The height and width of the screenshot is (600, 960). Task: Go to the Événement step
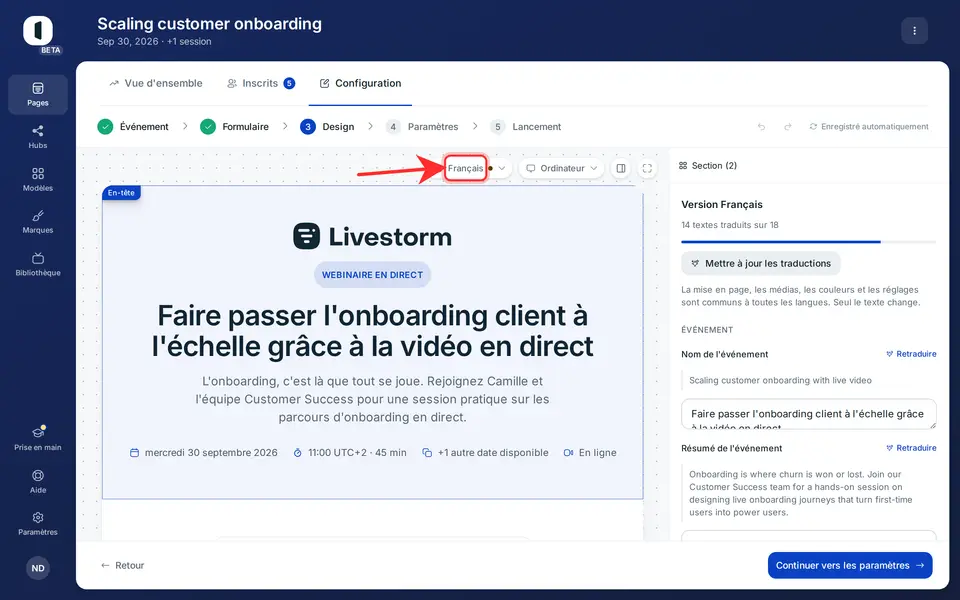[x=133, y=127]
